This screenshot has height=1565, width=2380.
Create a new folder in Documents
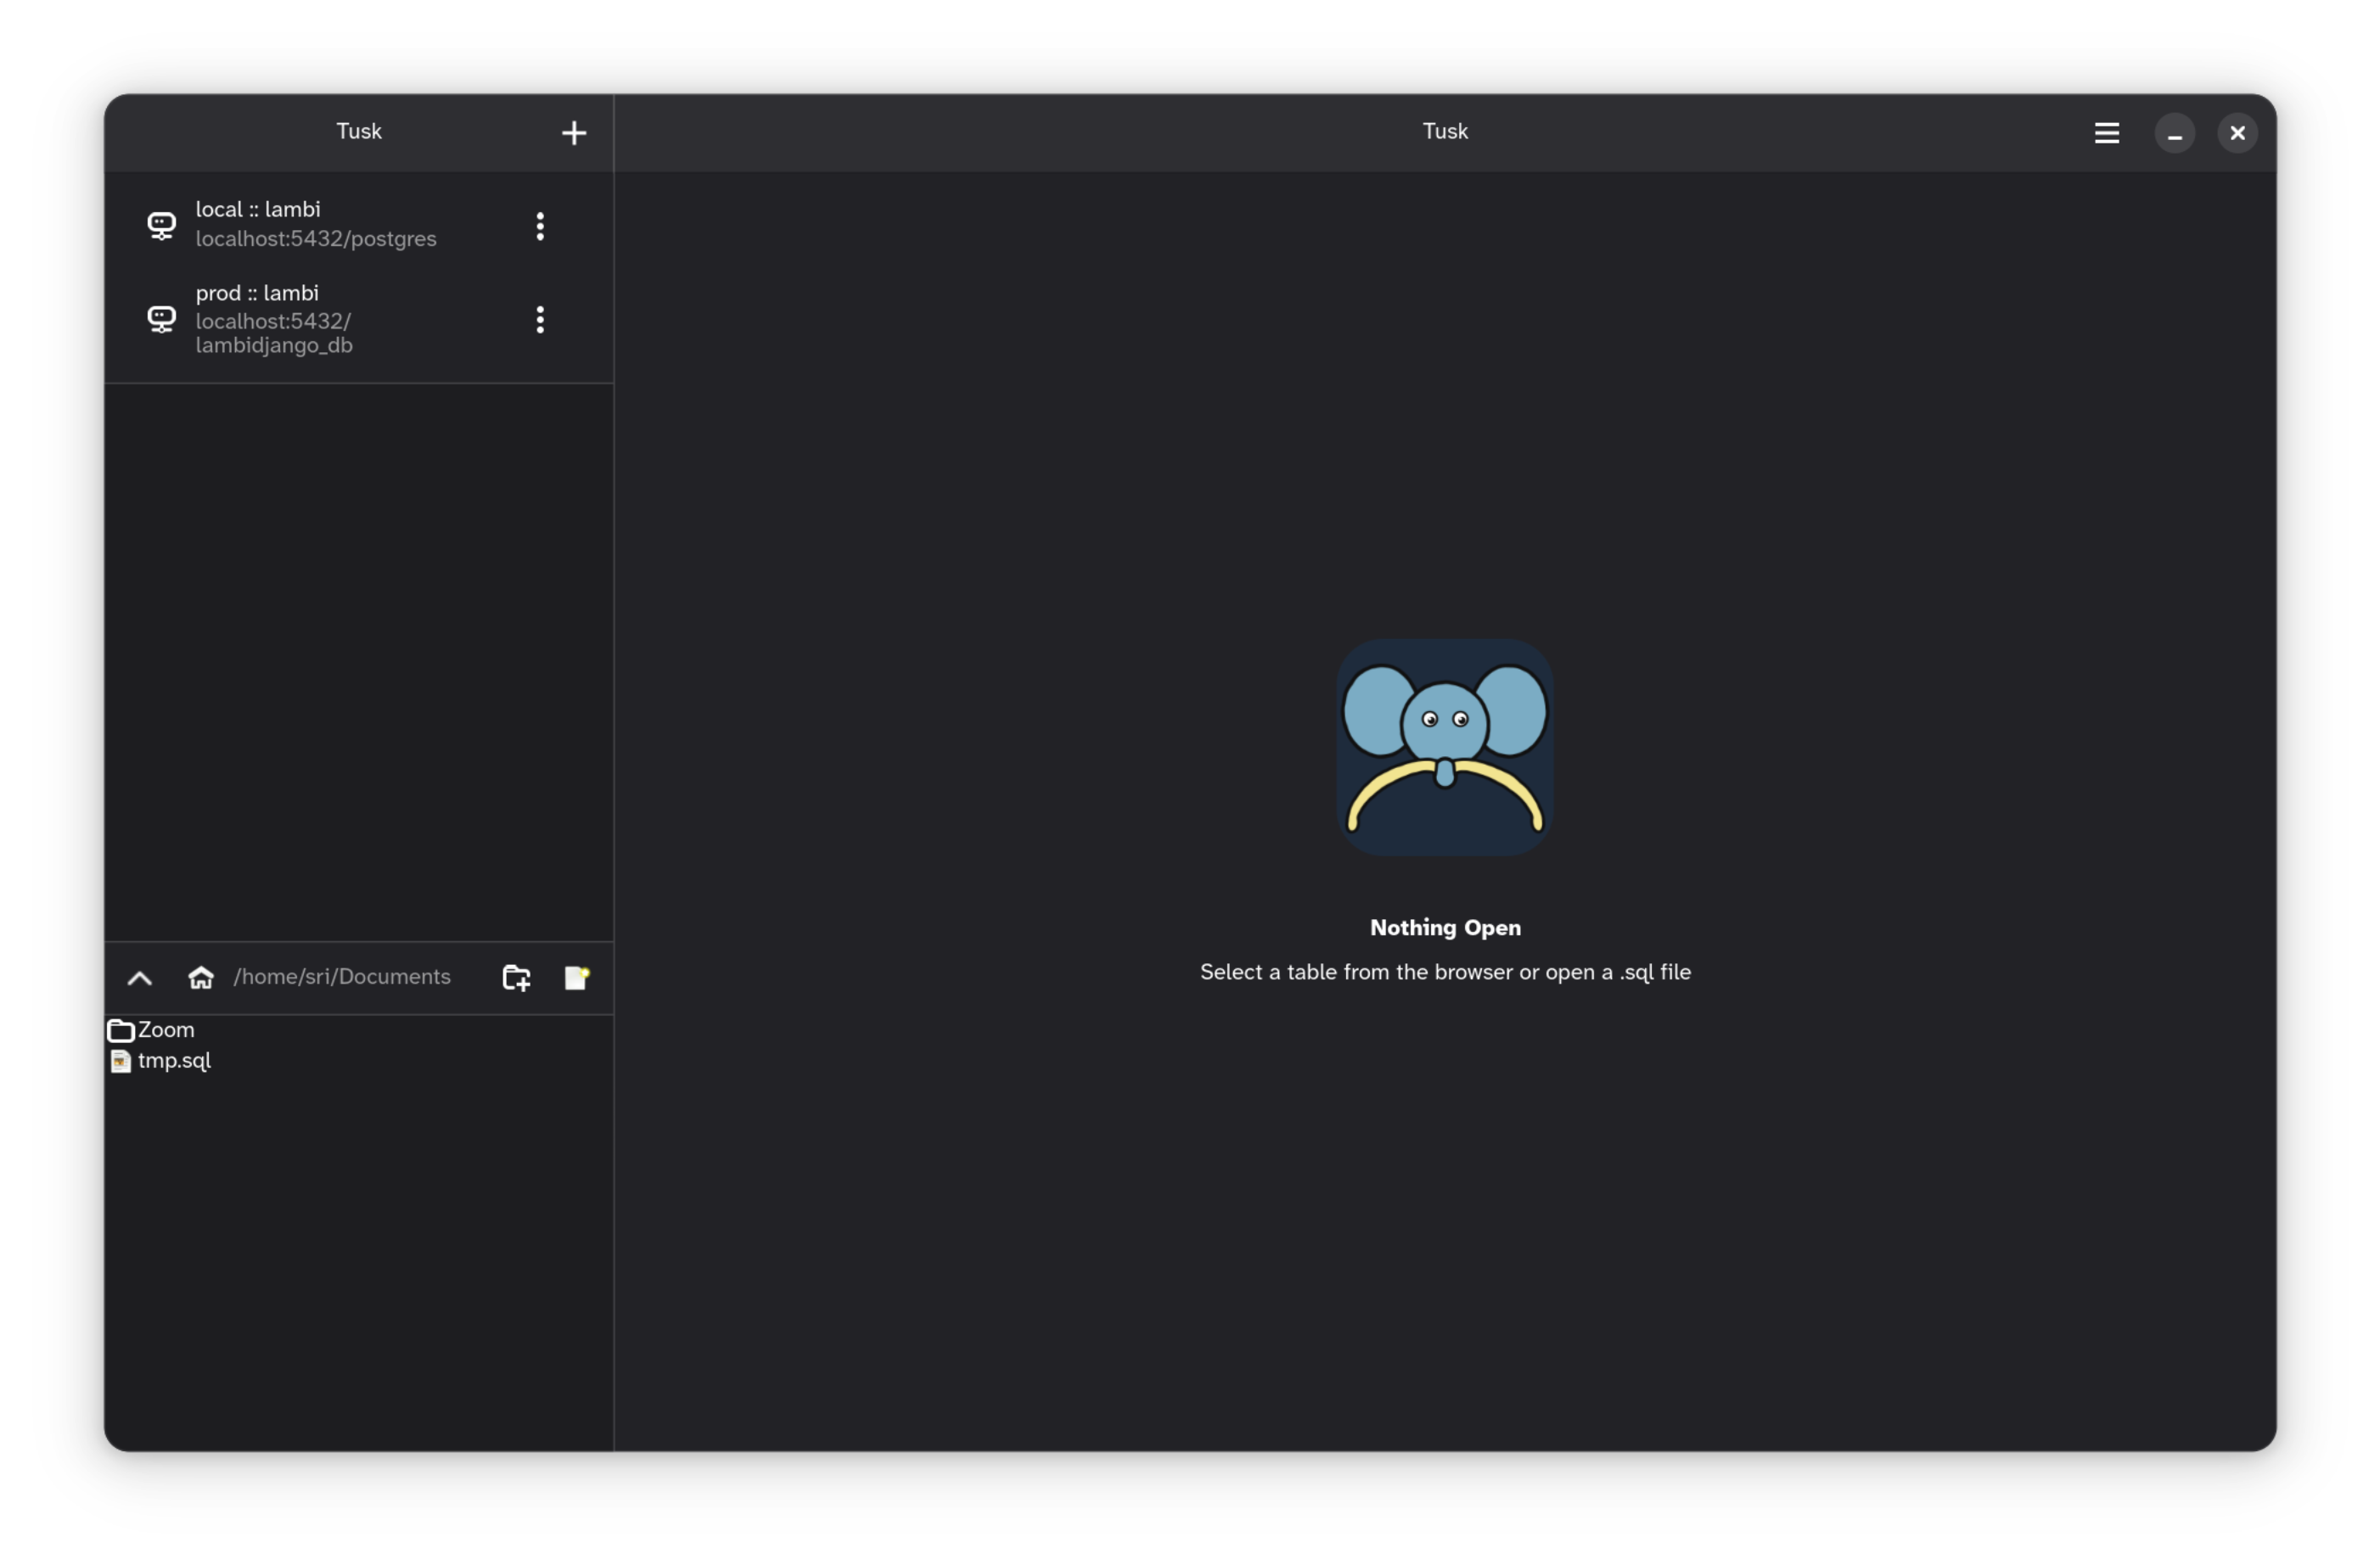515,978
